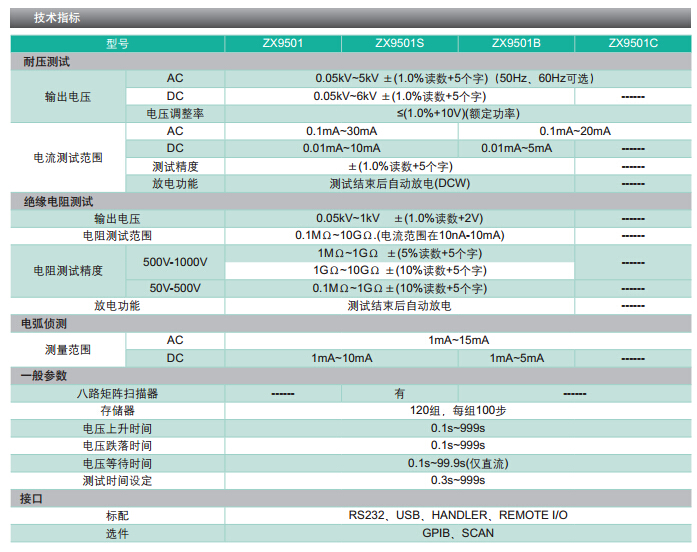
Task: Select the GPIB、SCAN options cell
Action: [458, 533]
